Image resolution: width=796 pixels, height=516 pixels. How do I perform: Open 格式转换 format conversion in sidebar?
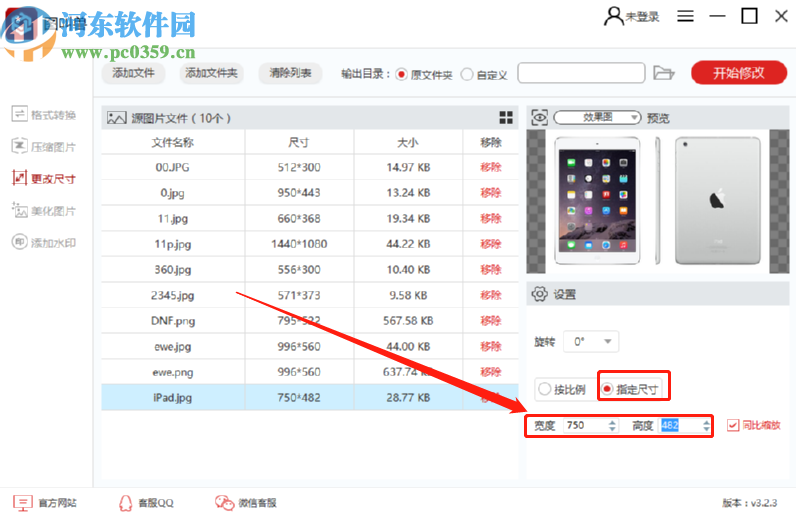click(44, 114)
